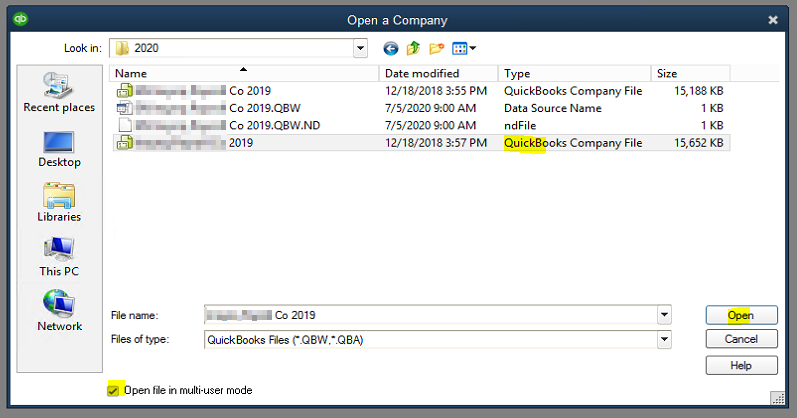The width and height of the screenshot is (797, 418).
Task: Open Recent places in sidebar
Action: (x=59, y=93)
